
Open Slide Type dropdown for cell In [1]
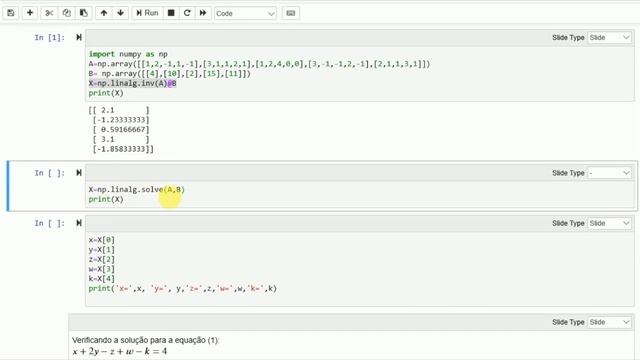(x=610, y=38)
